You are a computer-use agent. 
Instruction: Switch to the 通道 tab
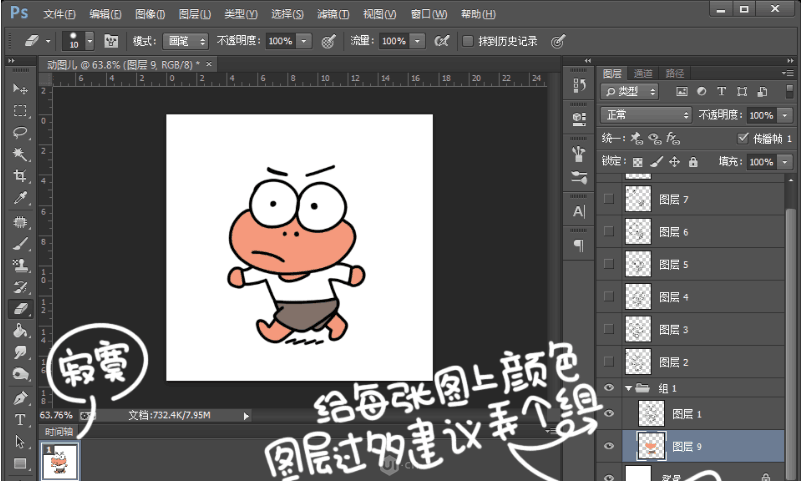tap(643, 74)
